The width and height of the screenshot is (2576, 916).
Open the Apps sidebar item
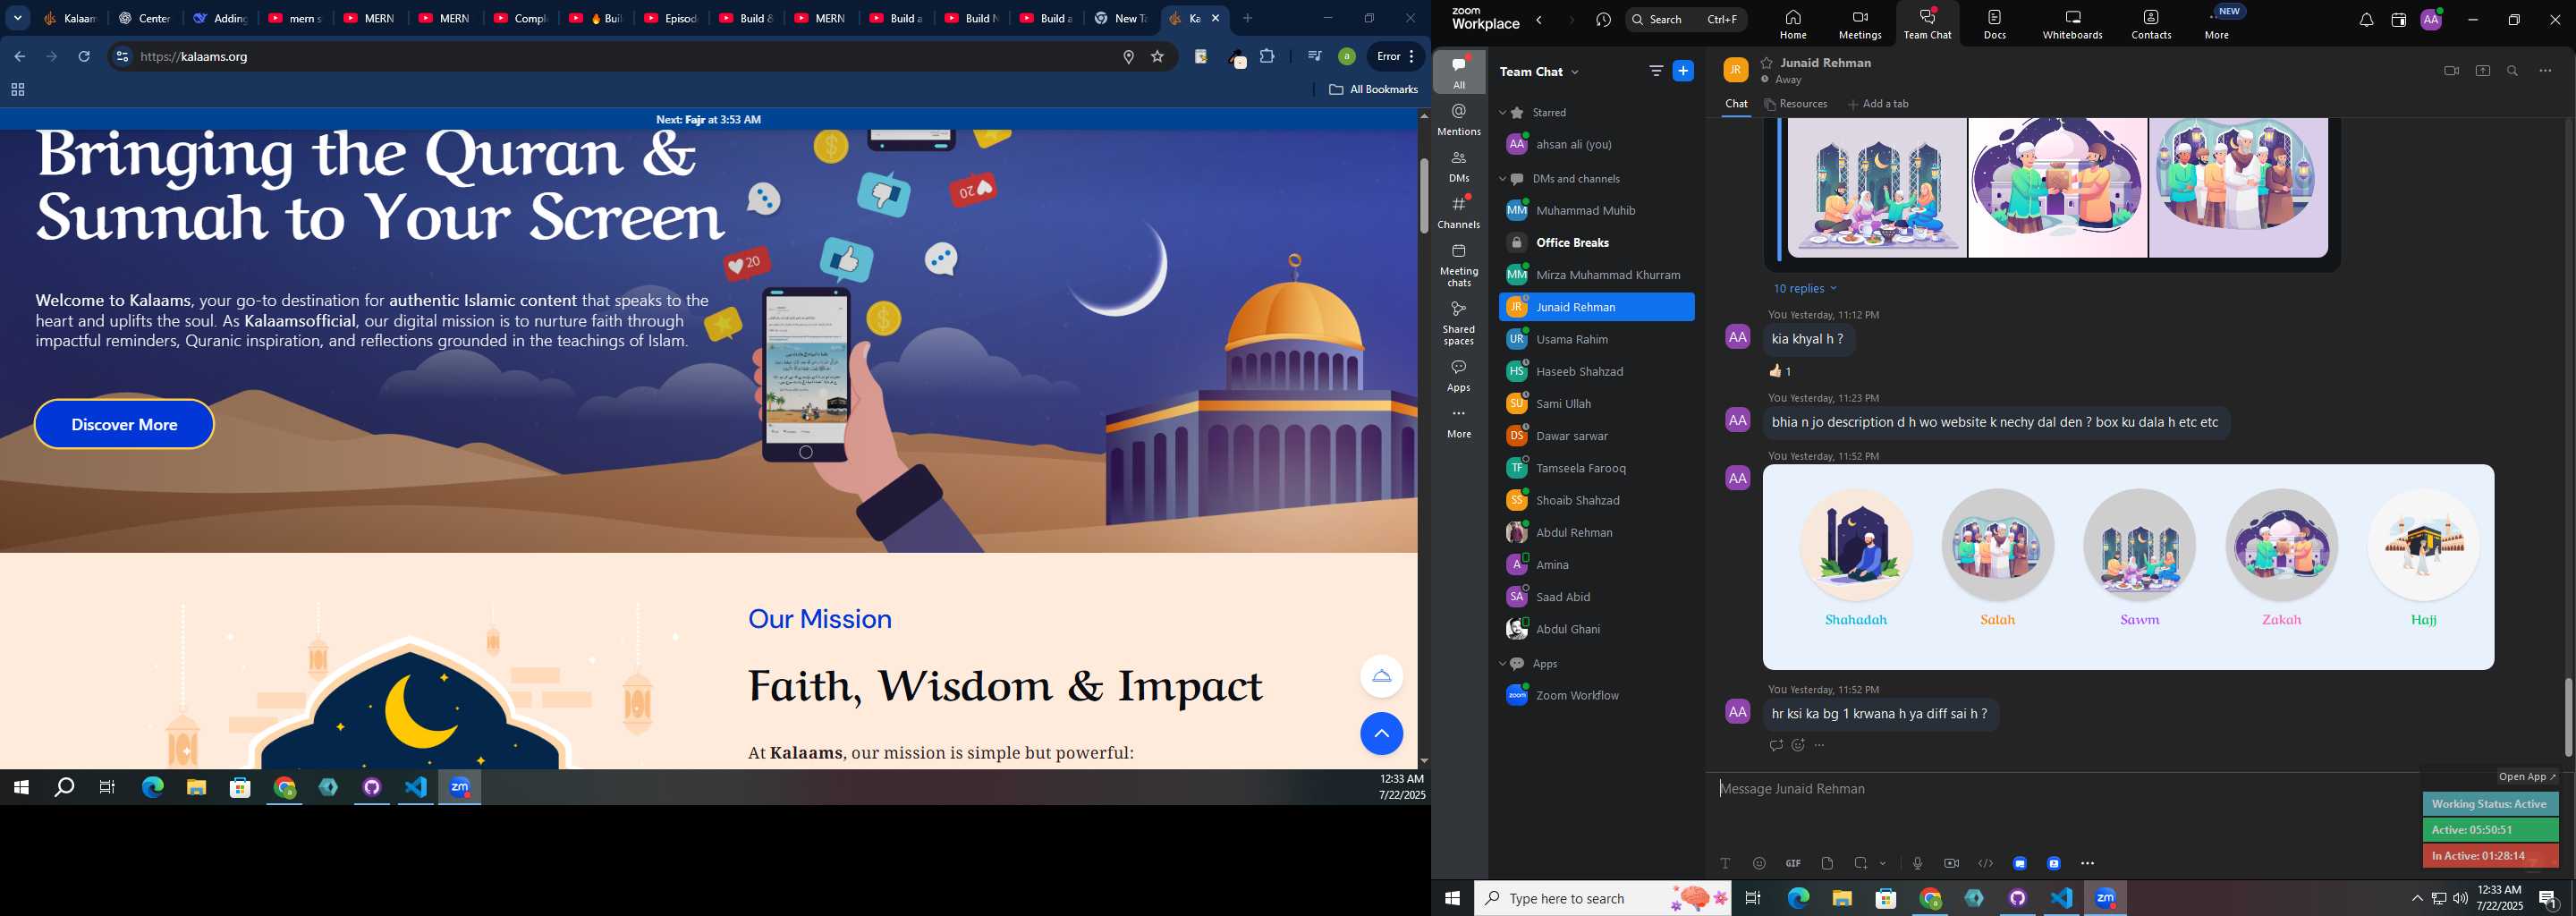click(x=1459, y=376)
